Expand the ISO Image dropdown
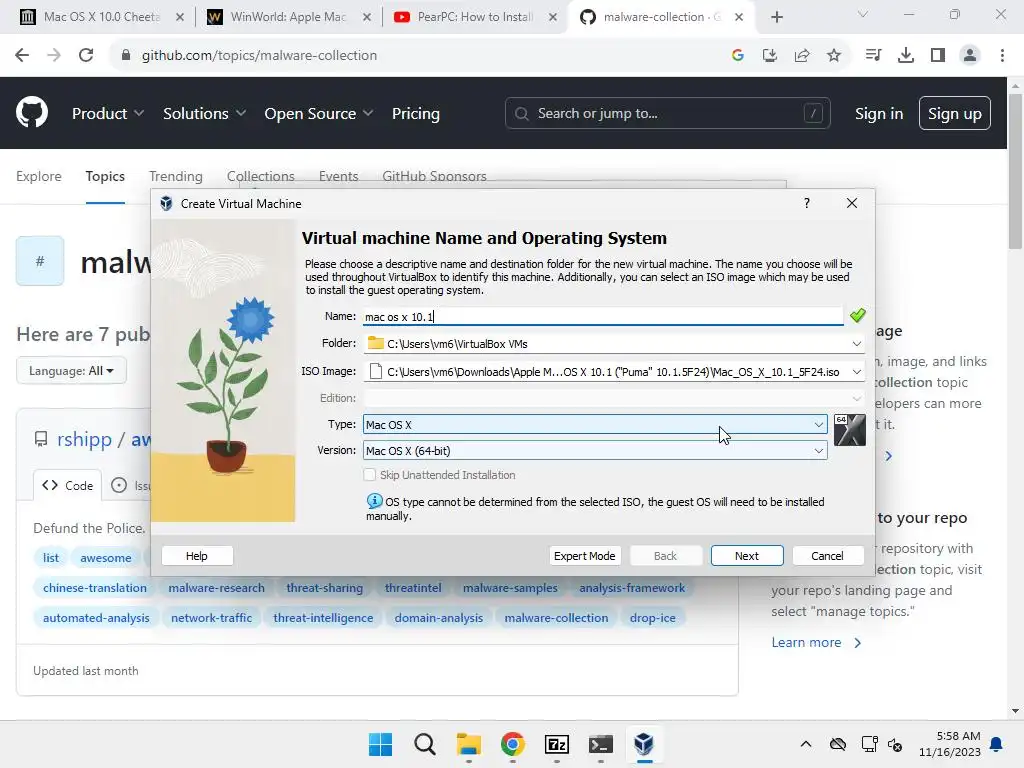The image size is (1024, 768). [856, 372]
